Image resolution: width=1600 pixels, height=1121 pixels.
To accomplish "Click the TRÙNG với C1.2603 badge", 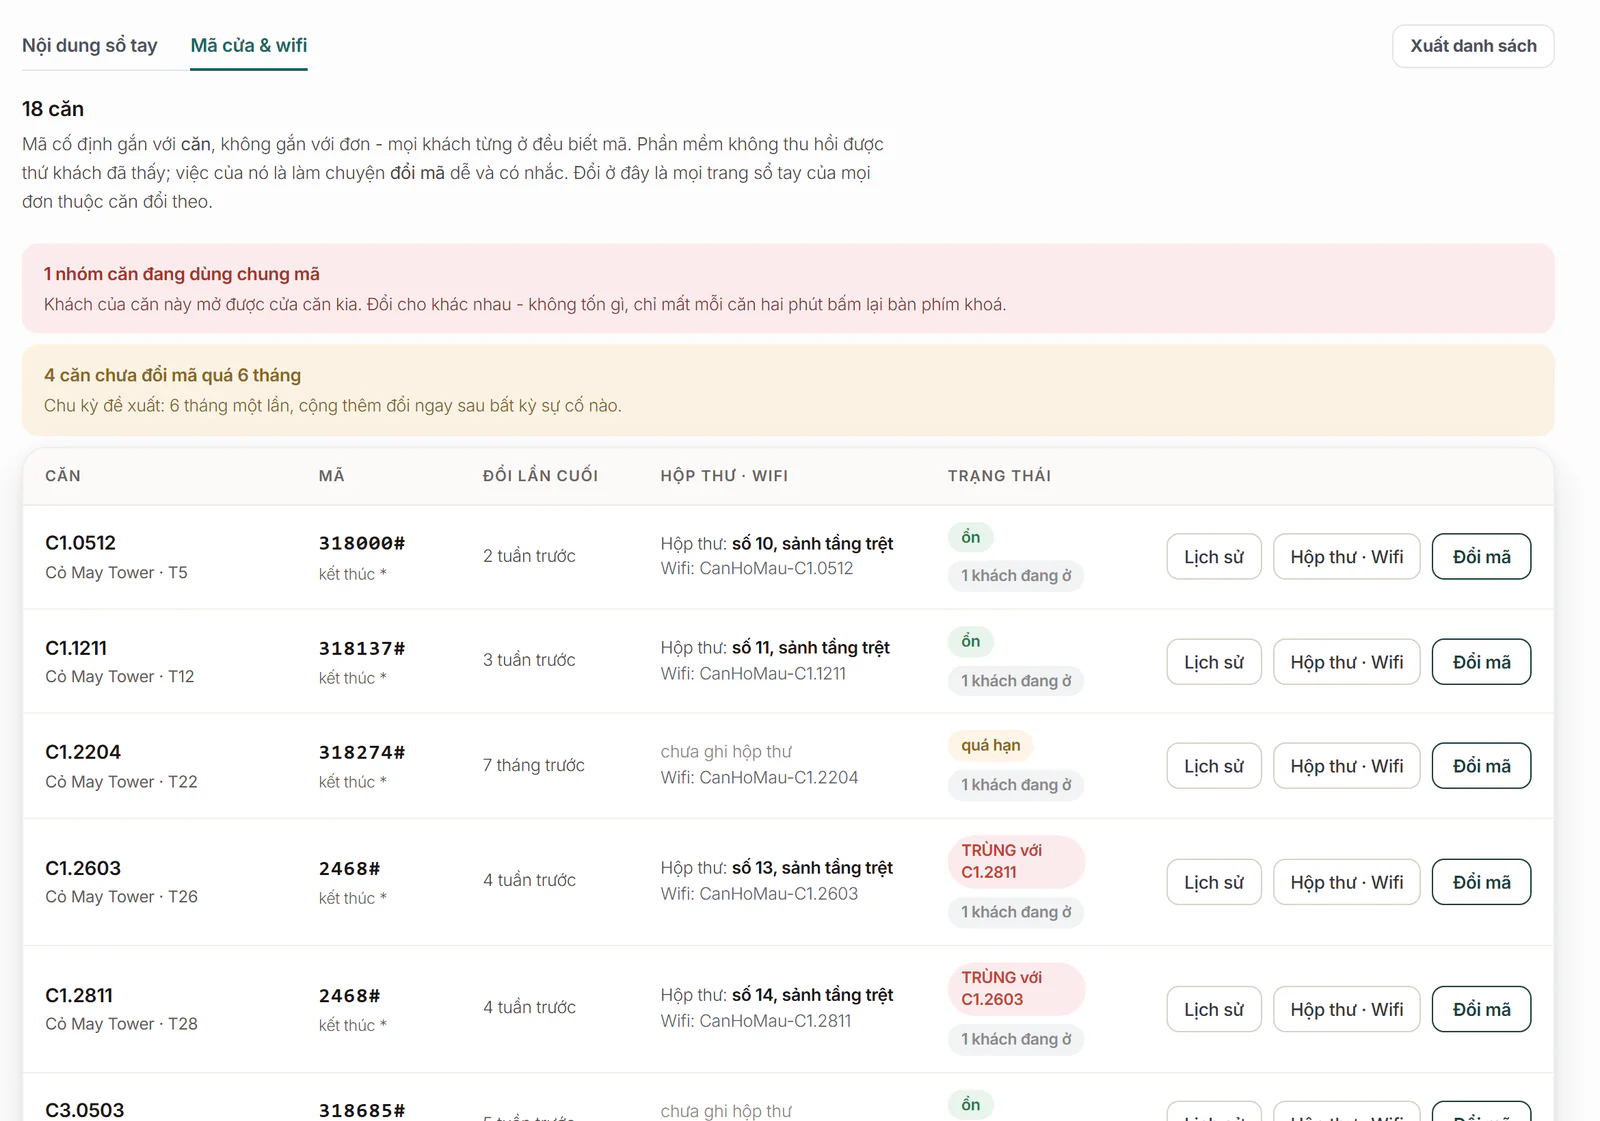I will coord(1016,988).
